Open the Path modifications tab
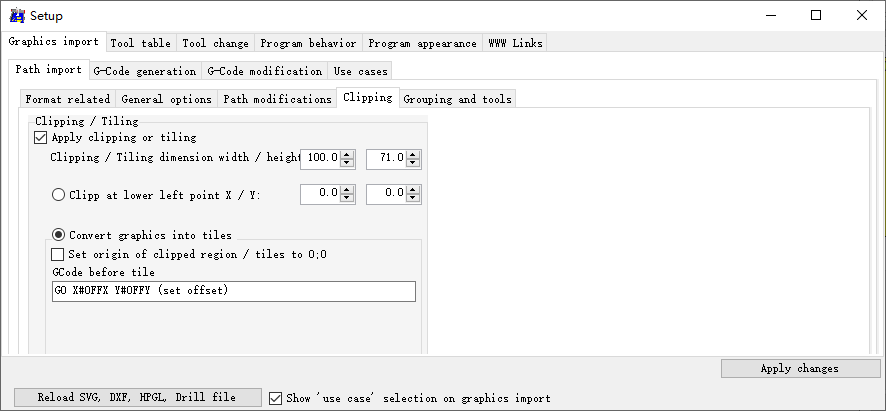Screen dimensions: 886x411 pyautogui.click(x=277, y=99)
